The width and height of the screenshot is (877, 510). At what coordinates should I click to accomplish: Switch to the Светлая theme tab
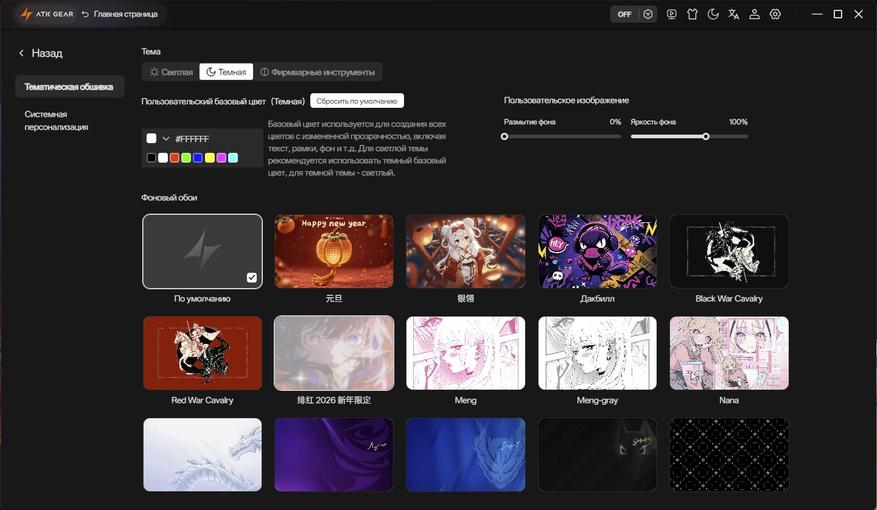pyautogui.click(x=171, y=72)
